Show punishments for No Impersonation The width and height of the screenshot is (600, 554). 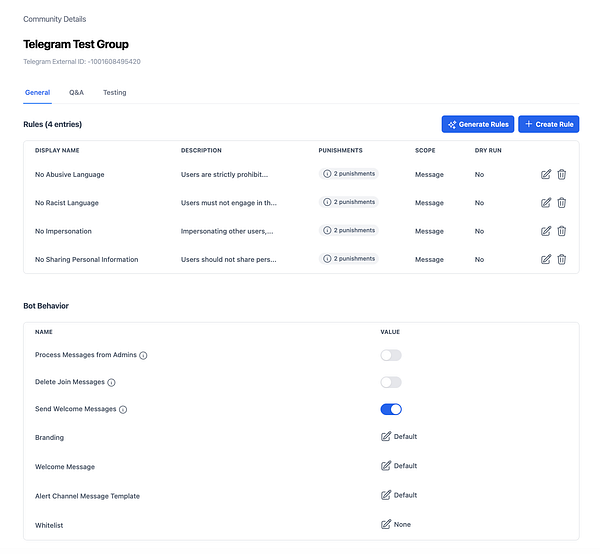click(349, 230)
